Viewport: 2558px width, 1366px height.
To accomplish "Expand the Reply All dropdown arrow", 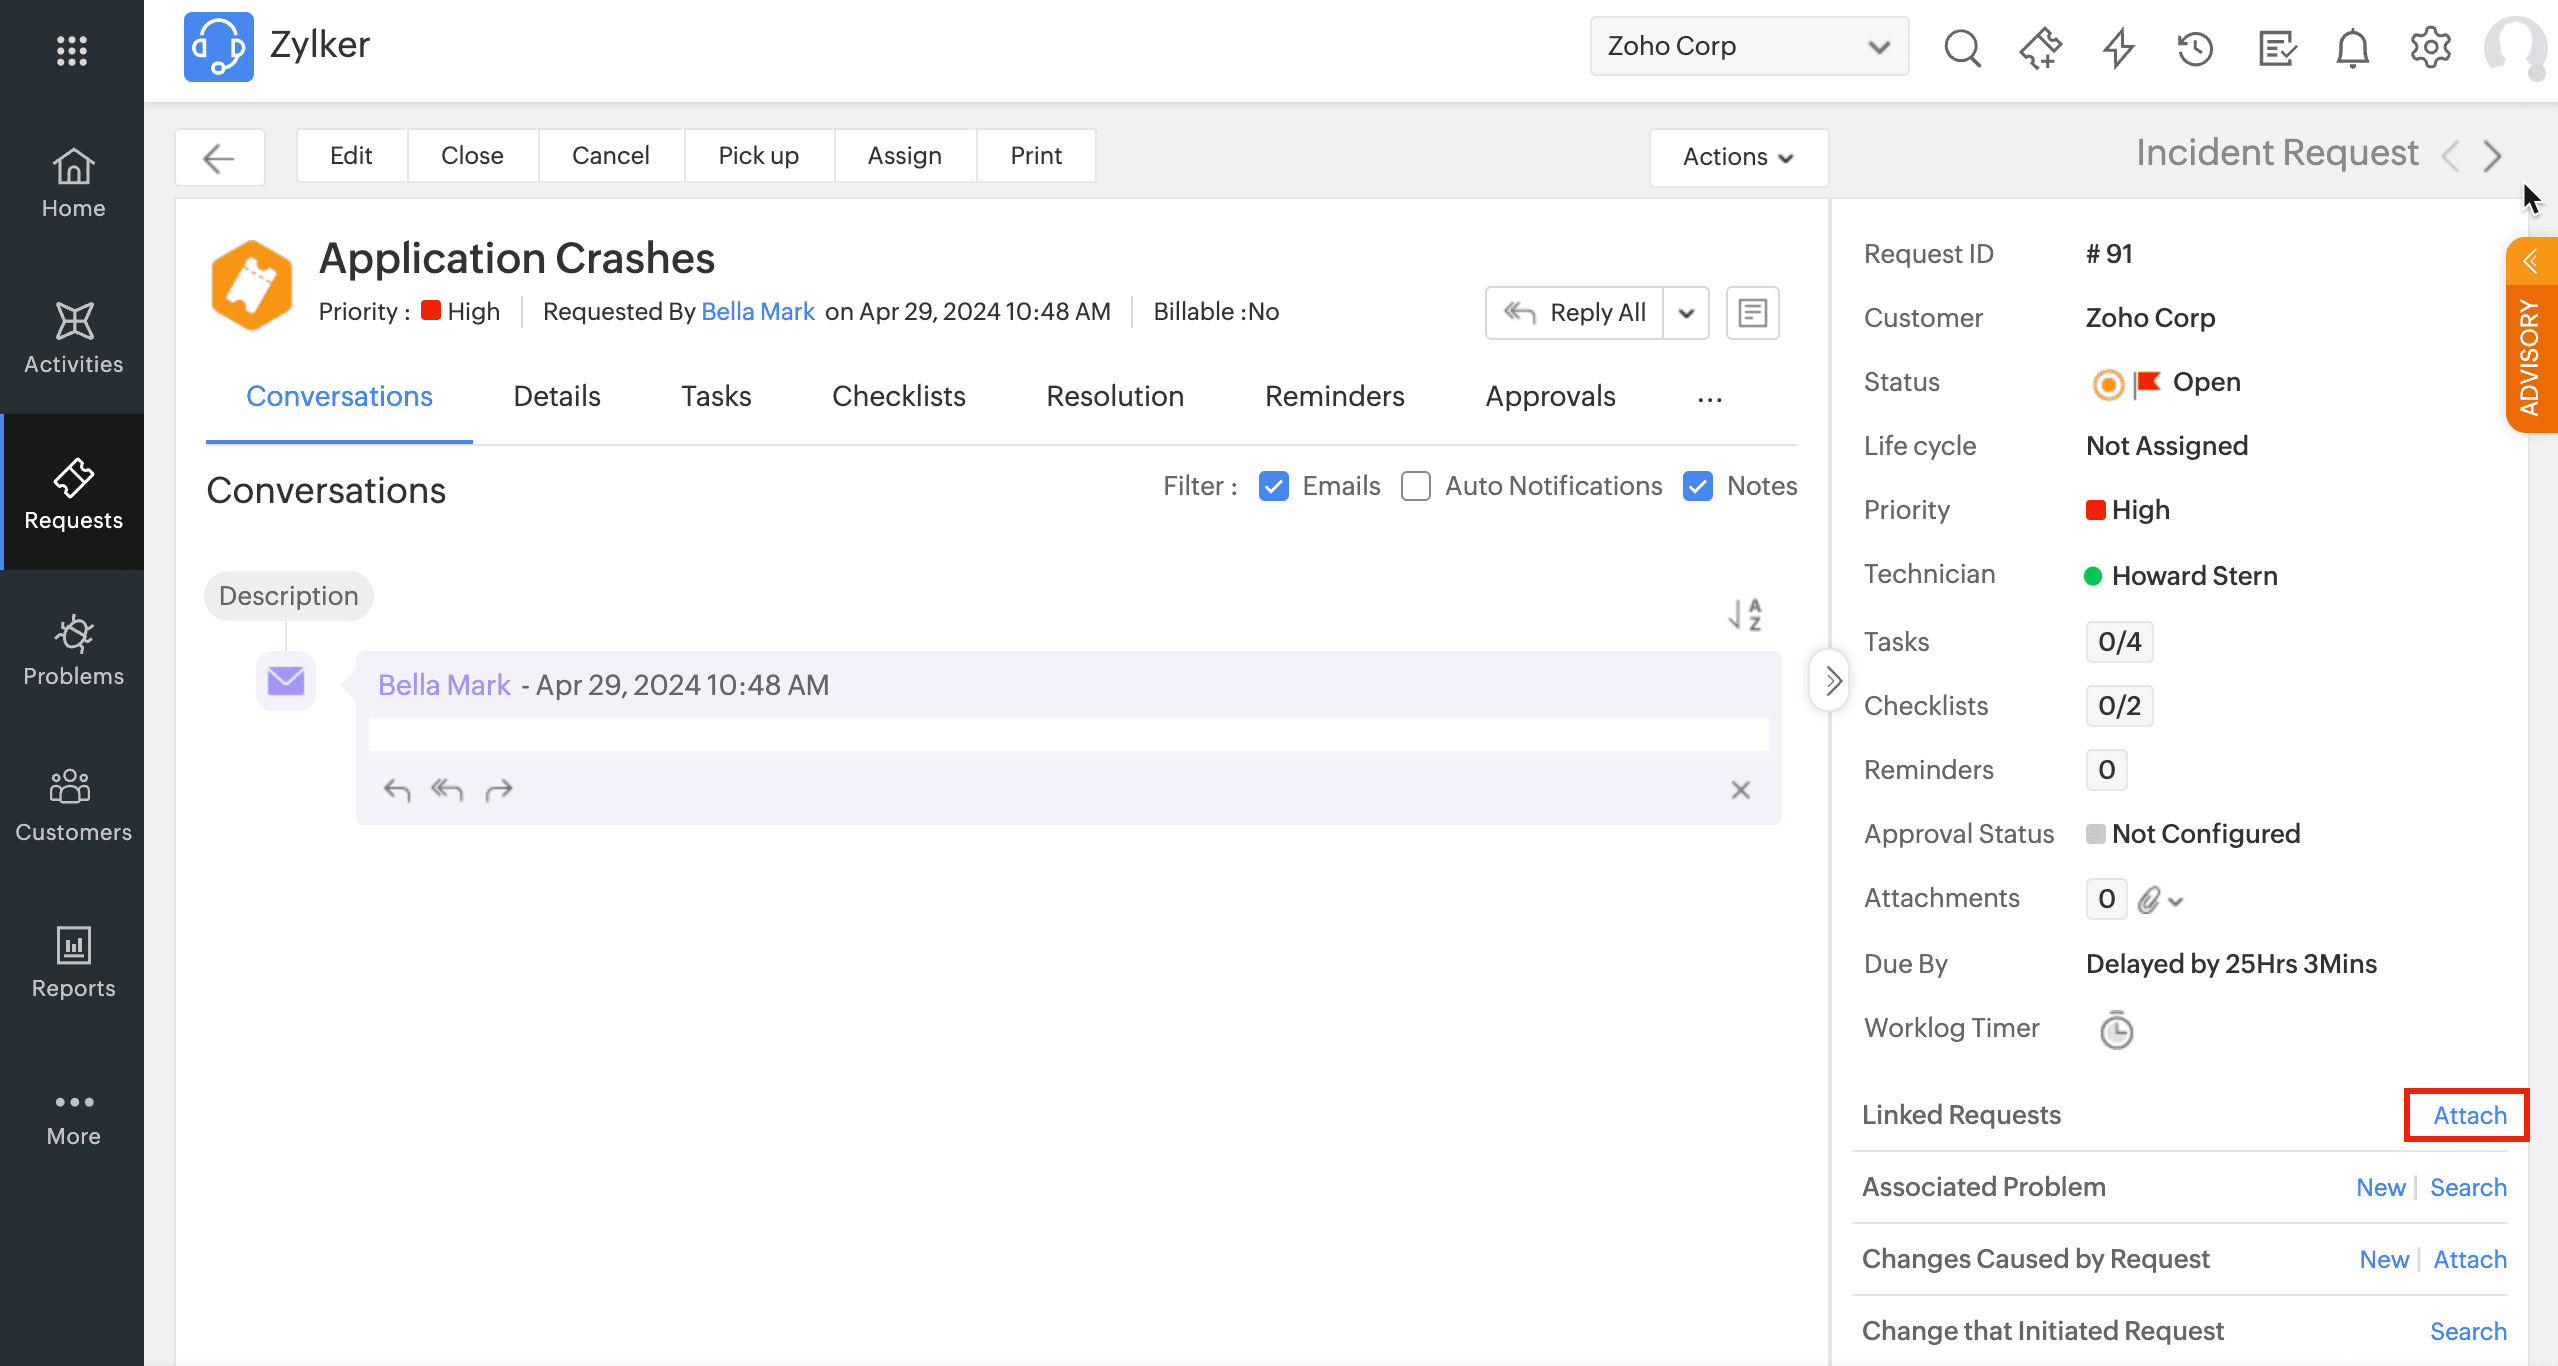I will (x=1686, y=313).
